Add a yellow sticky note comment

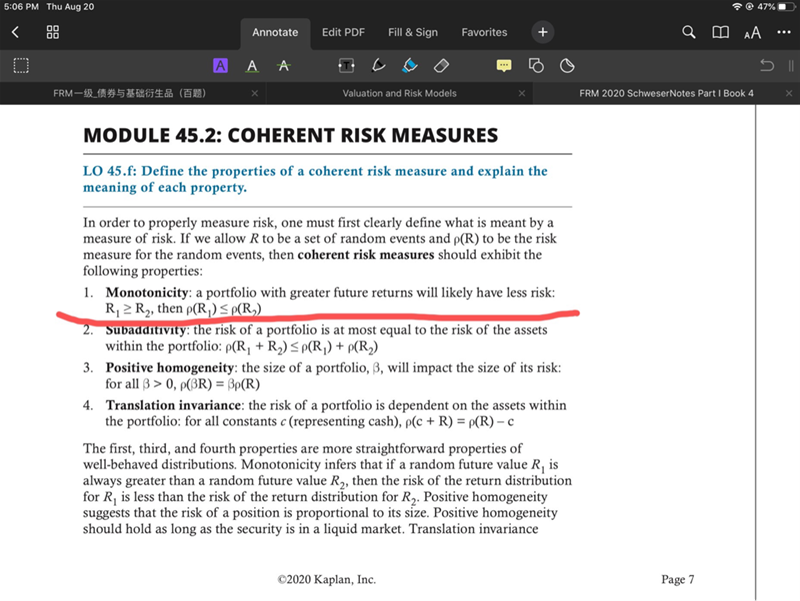pyautogui.click(x=504, y=66)
